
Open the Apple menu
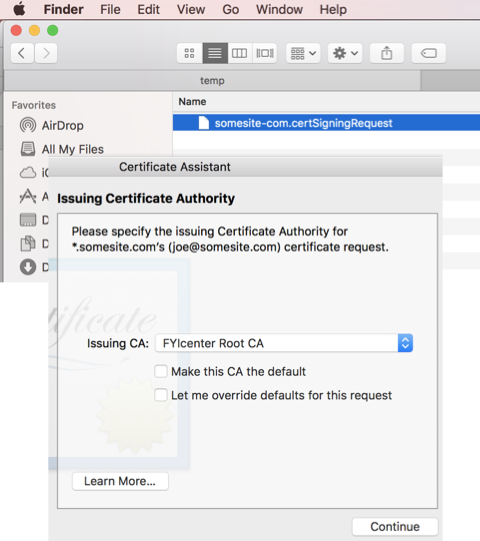[x=19, y=9]
